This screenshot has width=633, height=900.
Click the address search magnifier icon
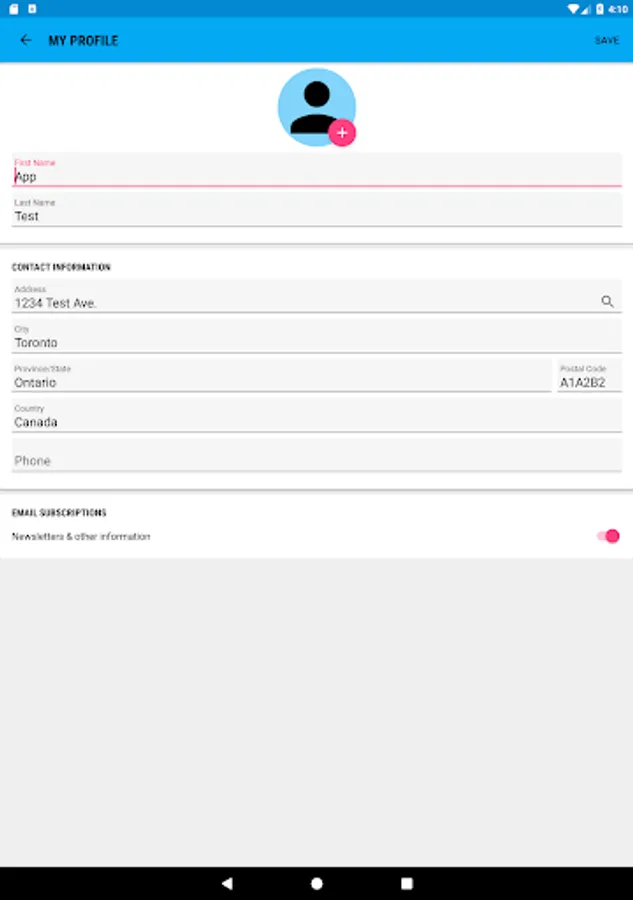(607, 301)
